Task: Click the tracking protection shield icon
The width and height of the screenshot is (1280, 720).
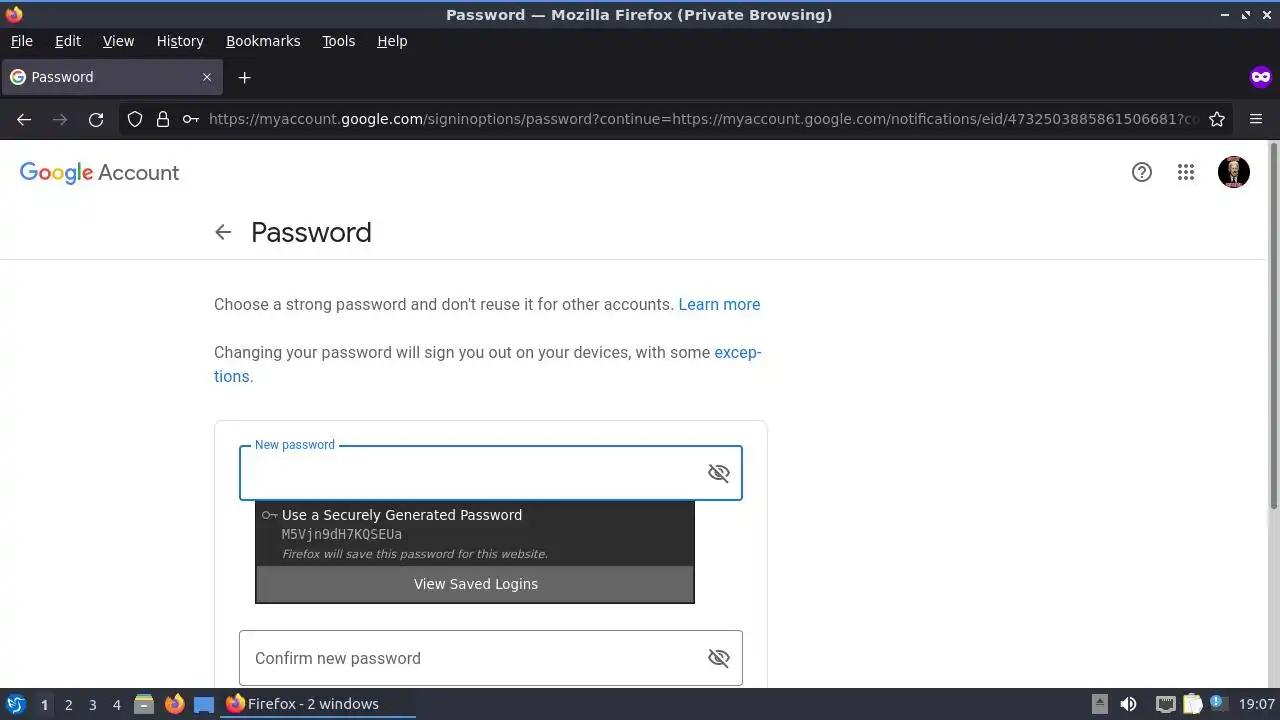Action: tap(135, 119)
